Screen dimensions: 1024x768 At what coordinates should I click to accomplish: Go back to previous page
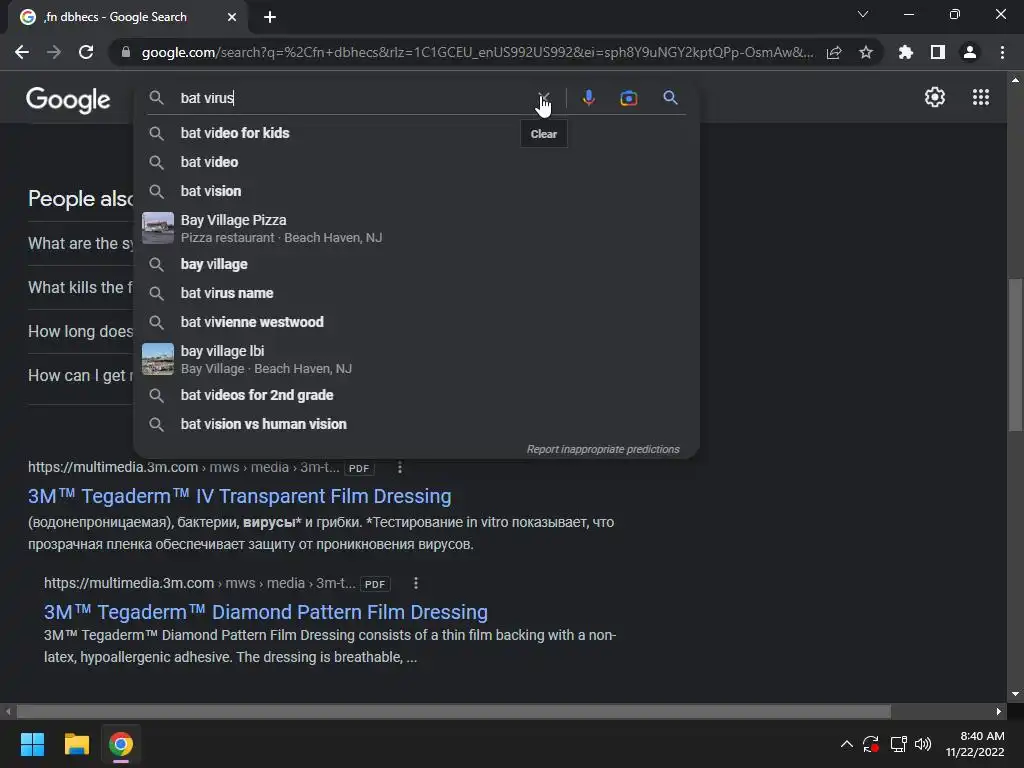point(22,52)
